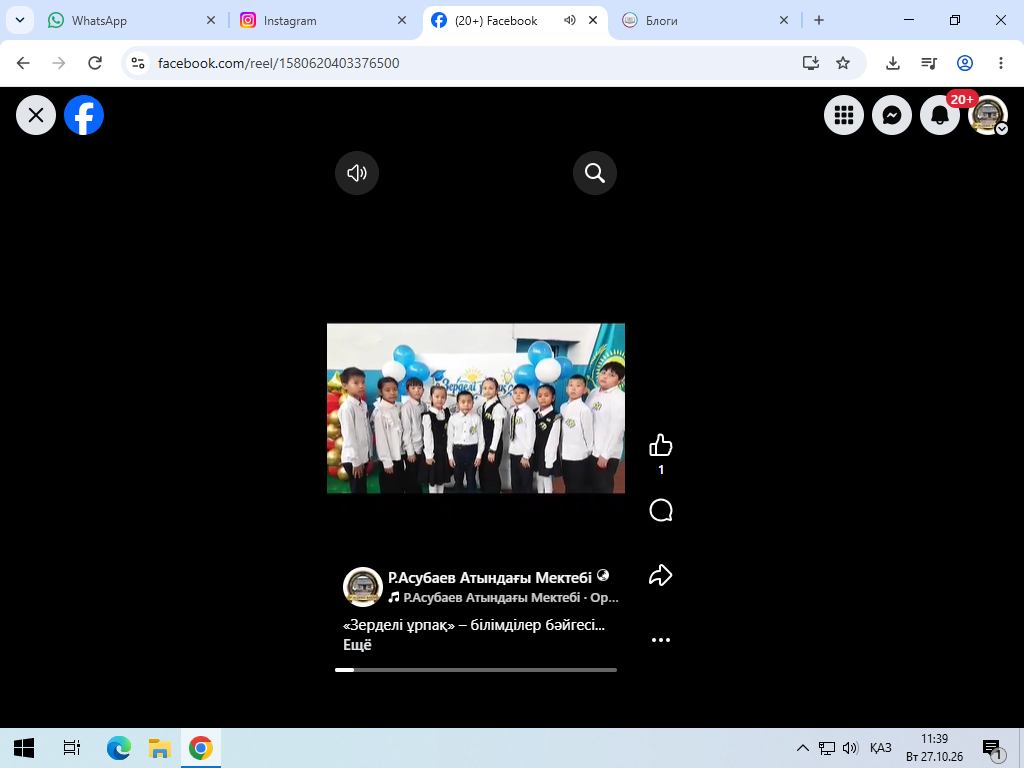Open the Facebook menu grid icon

(844, 116)
